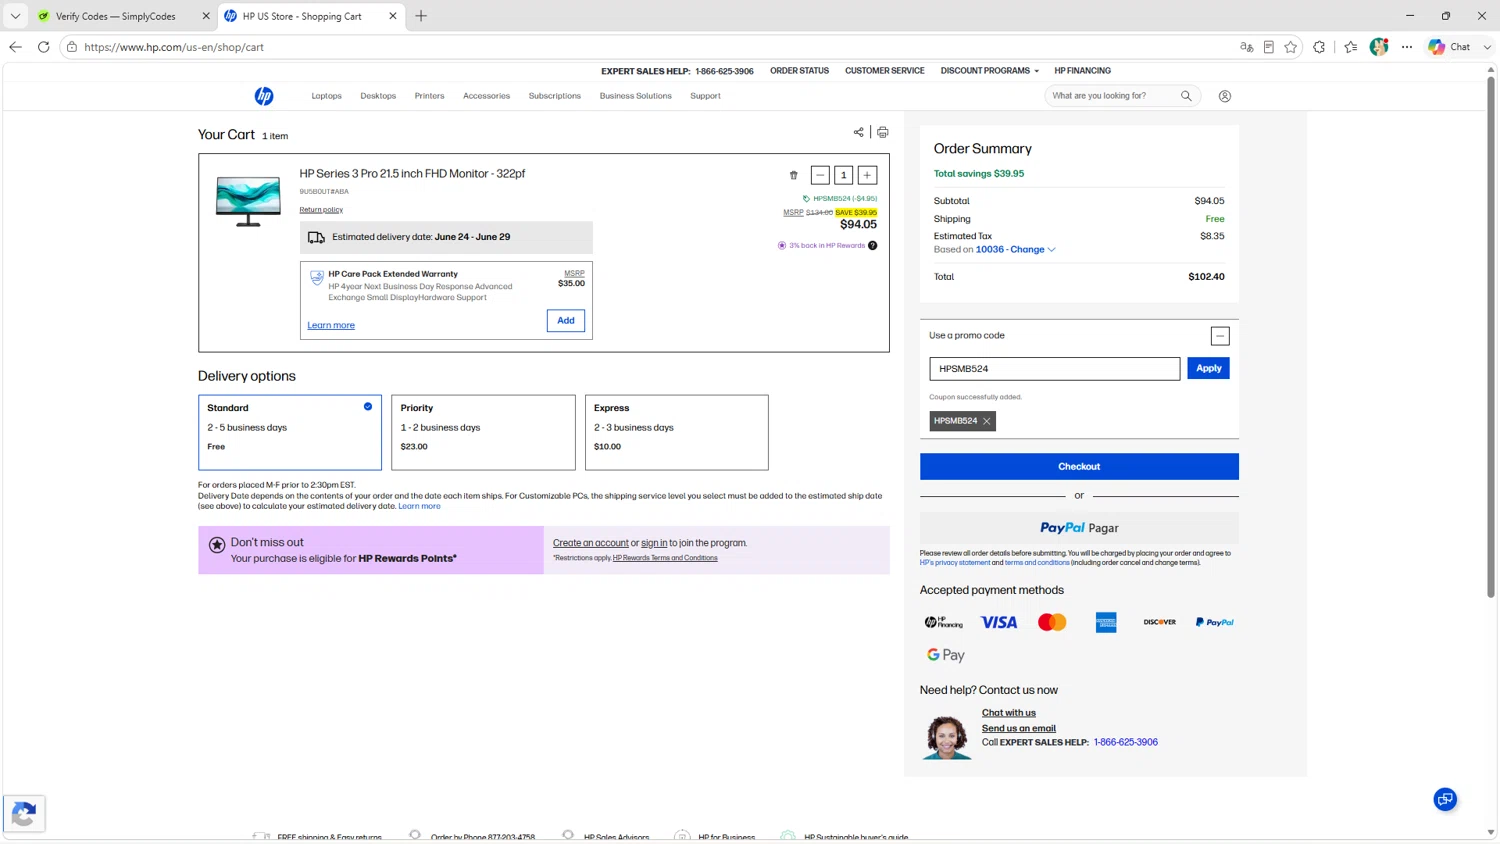Open the Printers menu
This screenshot has width=1500, height=844.
(x=429, y=96)
